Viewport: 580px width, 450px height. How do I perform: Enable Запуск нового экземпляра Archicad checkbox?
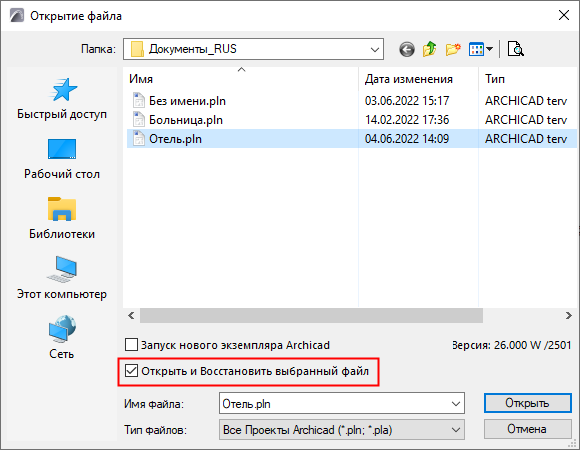(x=131, y=345)
